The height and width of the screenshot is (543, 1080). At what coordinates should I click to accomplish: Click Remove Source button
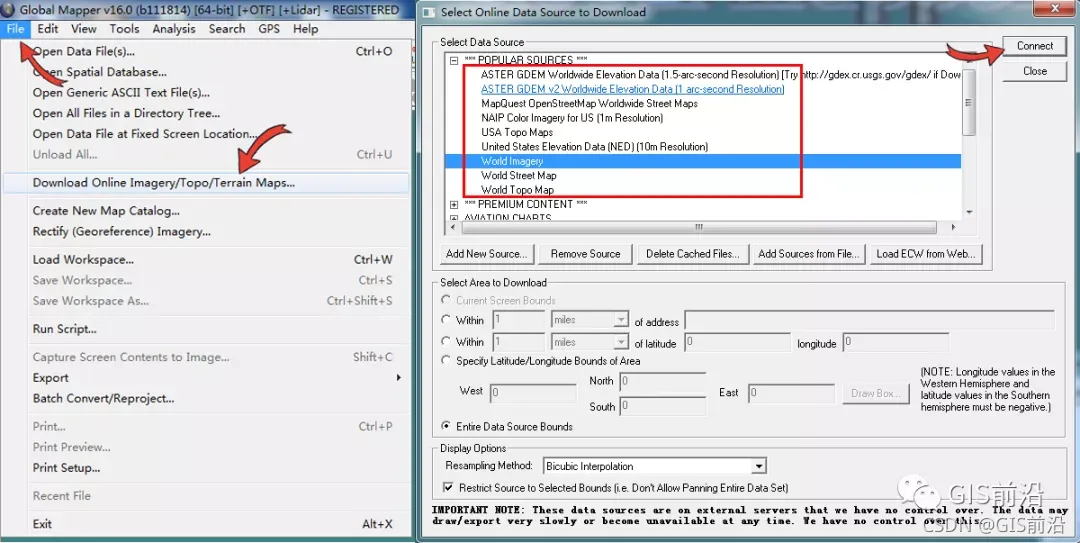[585, 254]
